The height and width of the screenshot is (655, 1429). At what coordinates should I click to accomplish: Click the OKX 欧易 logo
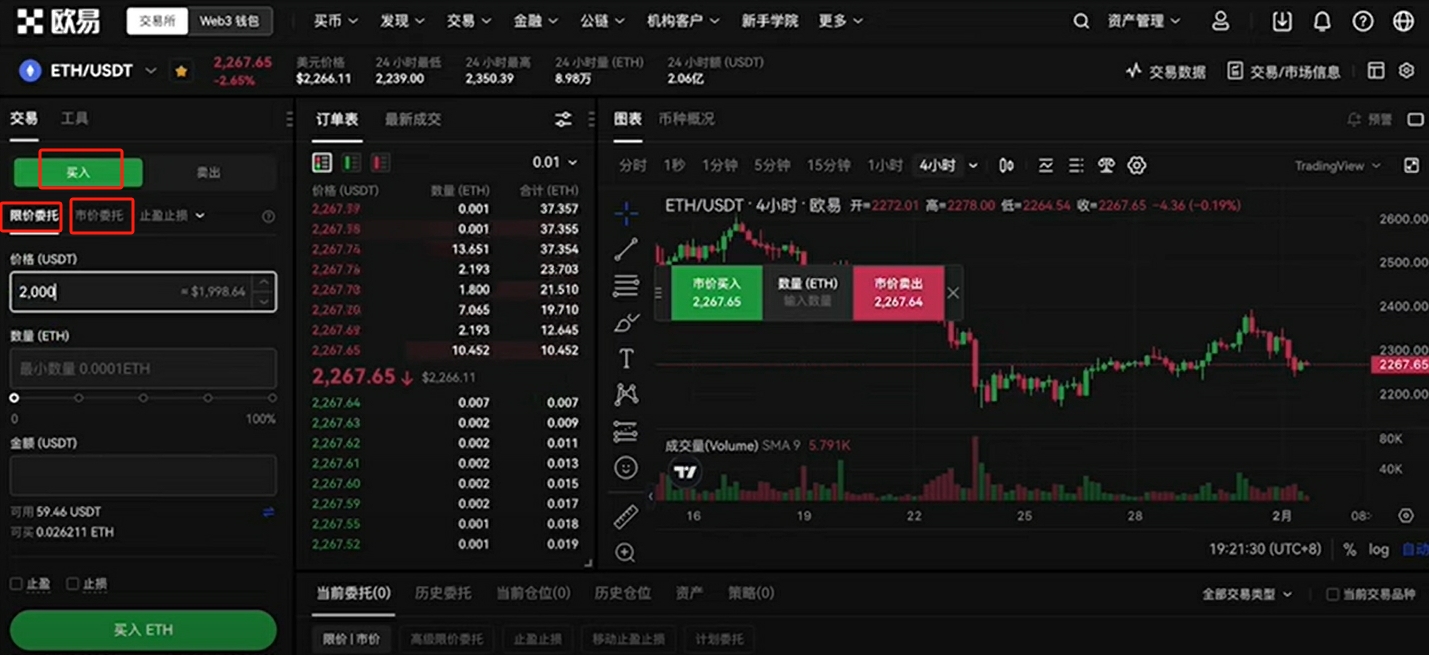59,21
